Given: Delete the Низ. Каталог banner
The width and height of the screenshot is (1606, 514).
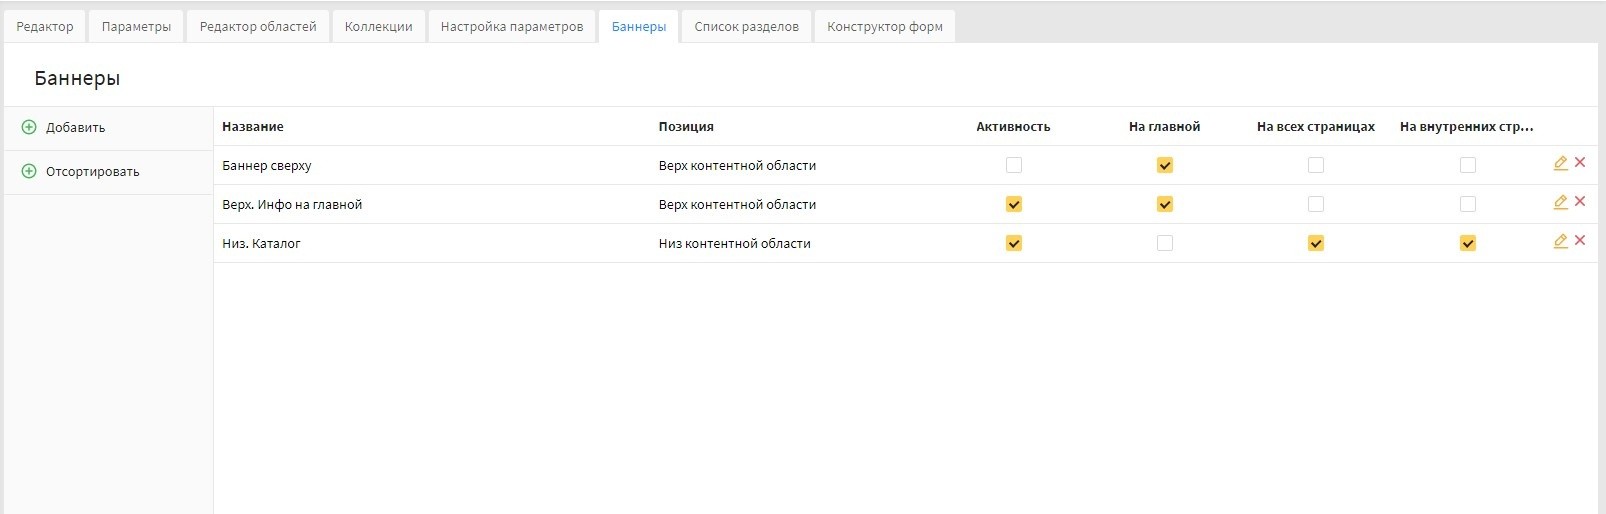Looking at the screenshot, I should [1580, 240].
